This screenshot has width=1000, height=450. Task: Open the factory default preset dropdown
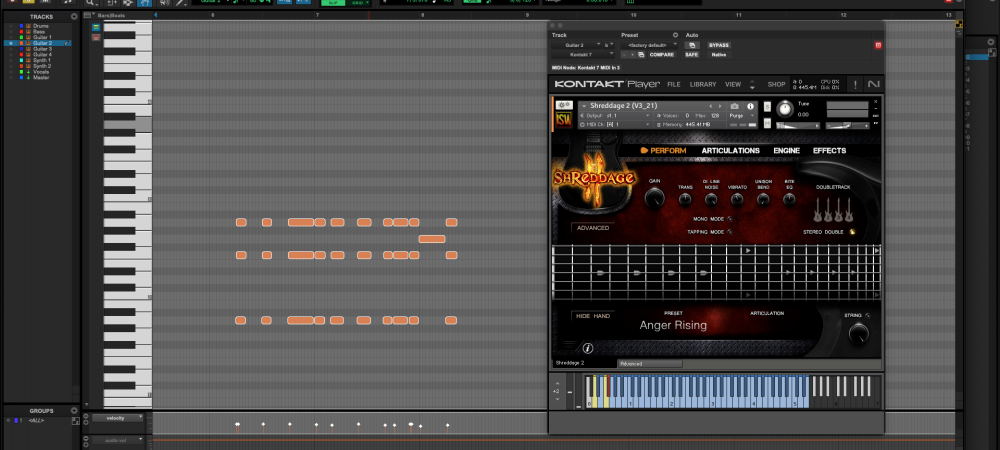coord(649,45)
